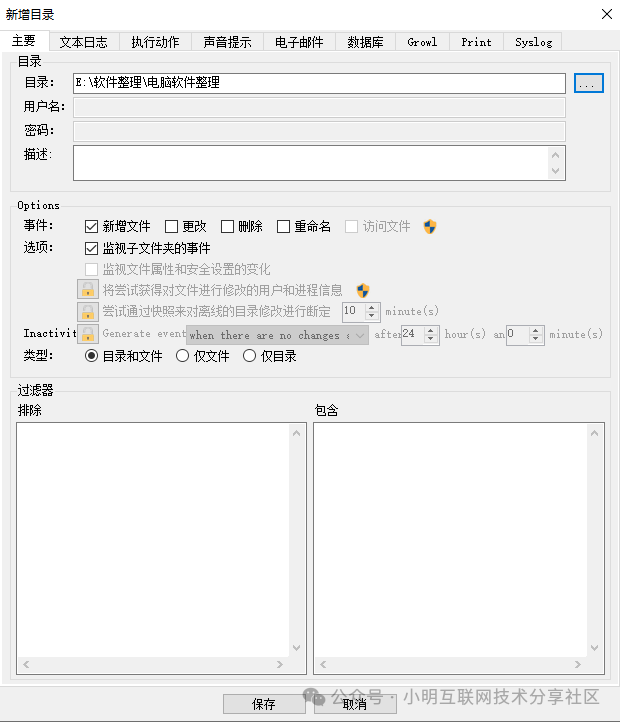The height and width of the screenshot is (722, 620).
Task: Click the shield icon after 用户和进程信息
Action: click(x=363, y=290)
